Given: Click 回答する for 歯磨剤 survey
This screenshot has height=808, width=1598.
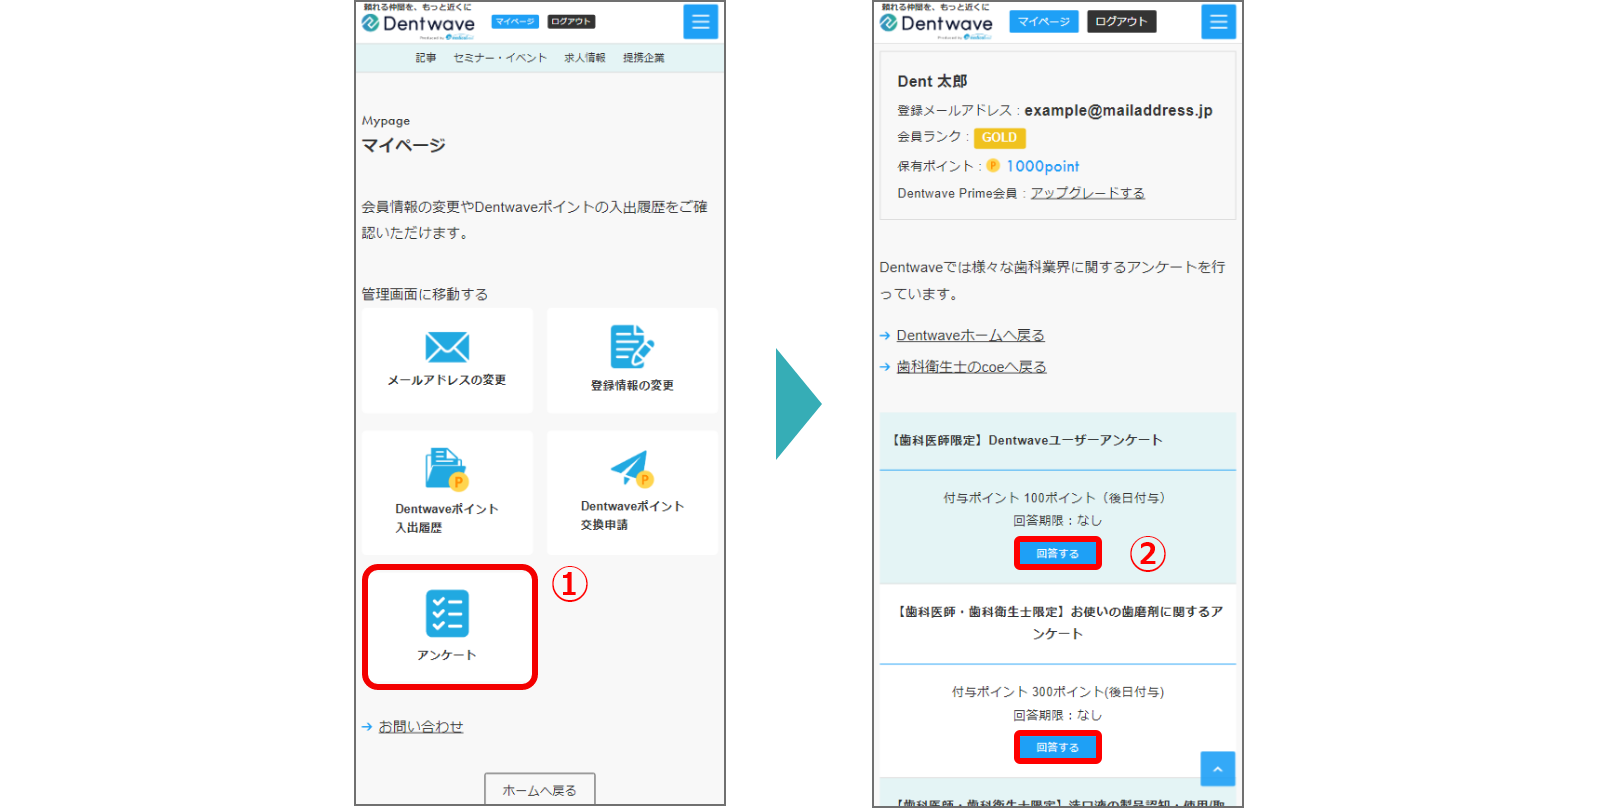Looking at the screenshot, I should 1058,747.
